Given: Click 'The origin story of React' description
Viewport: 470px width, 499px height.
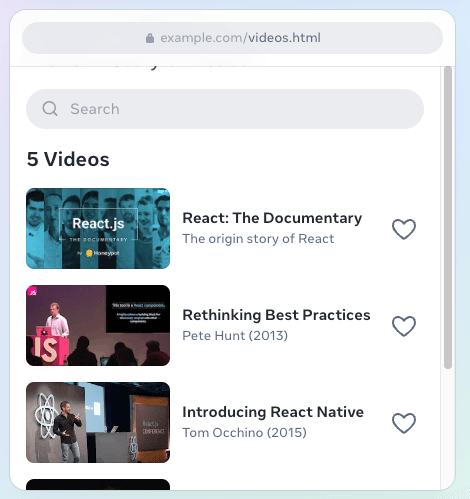Looking at the screenshot, I should 258,239.
